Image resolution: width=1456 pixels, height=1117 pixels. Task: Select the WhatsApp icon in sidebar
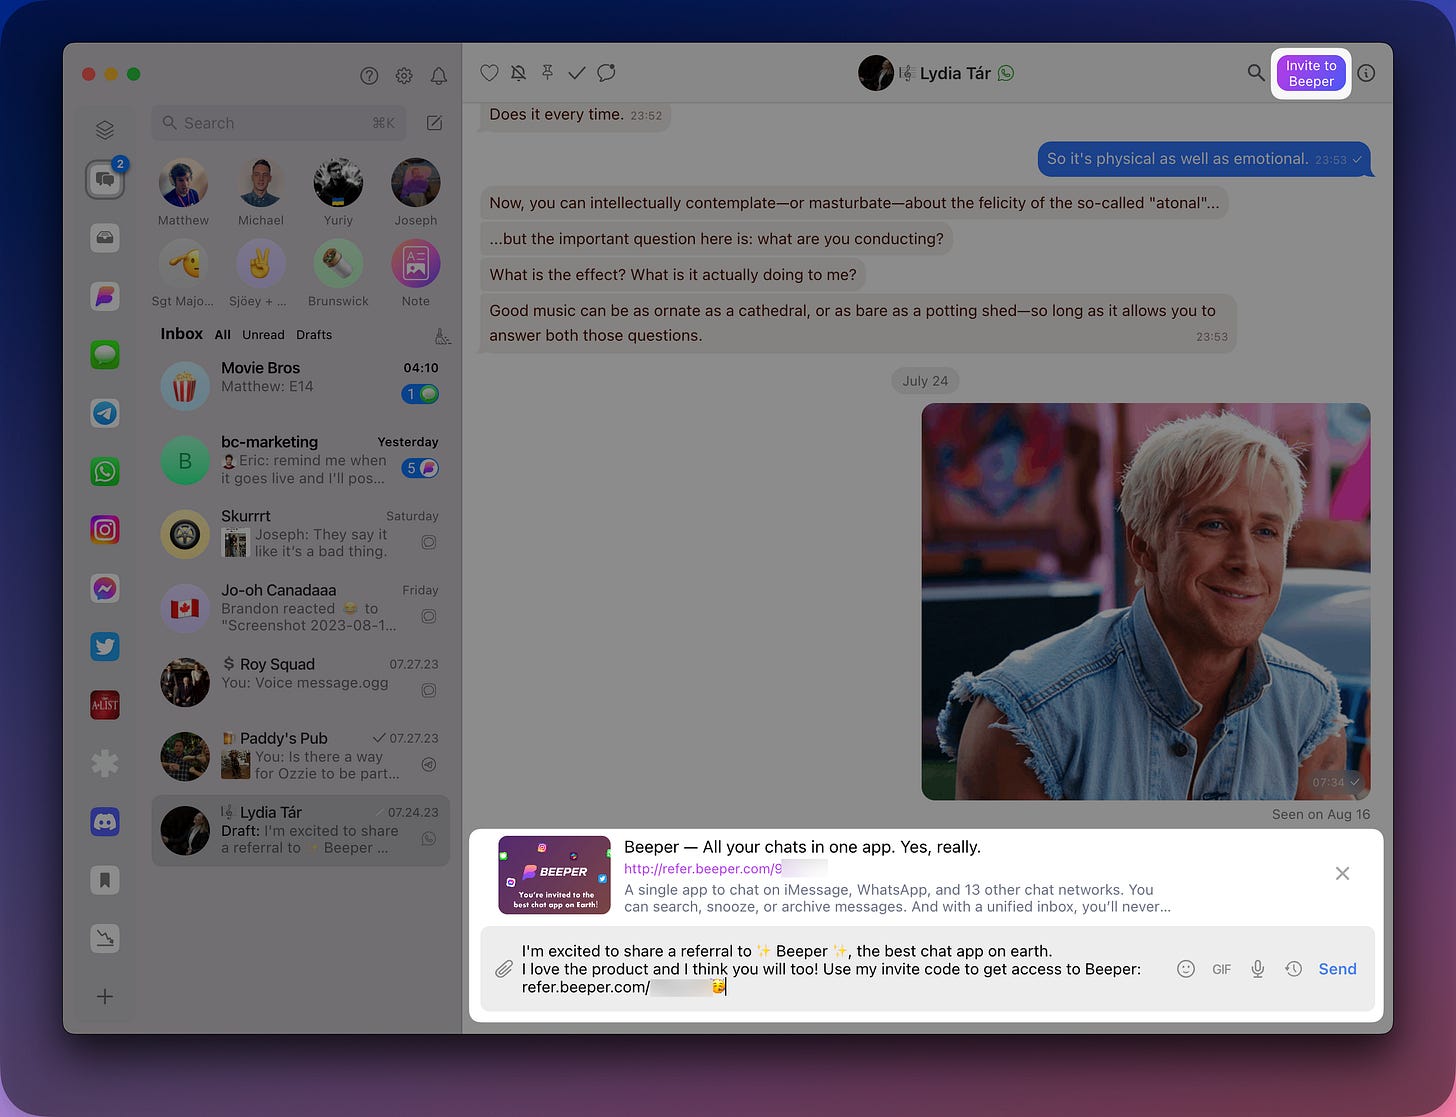105,471
